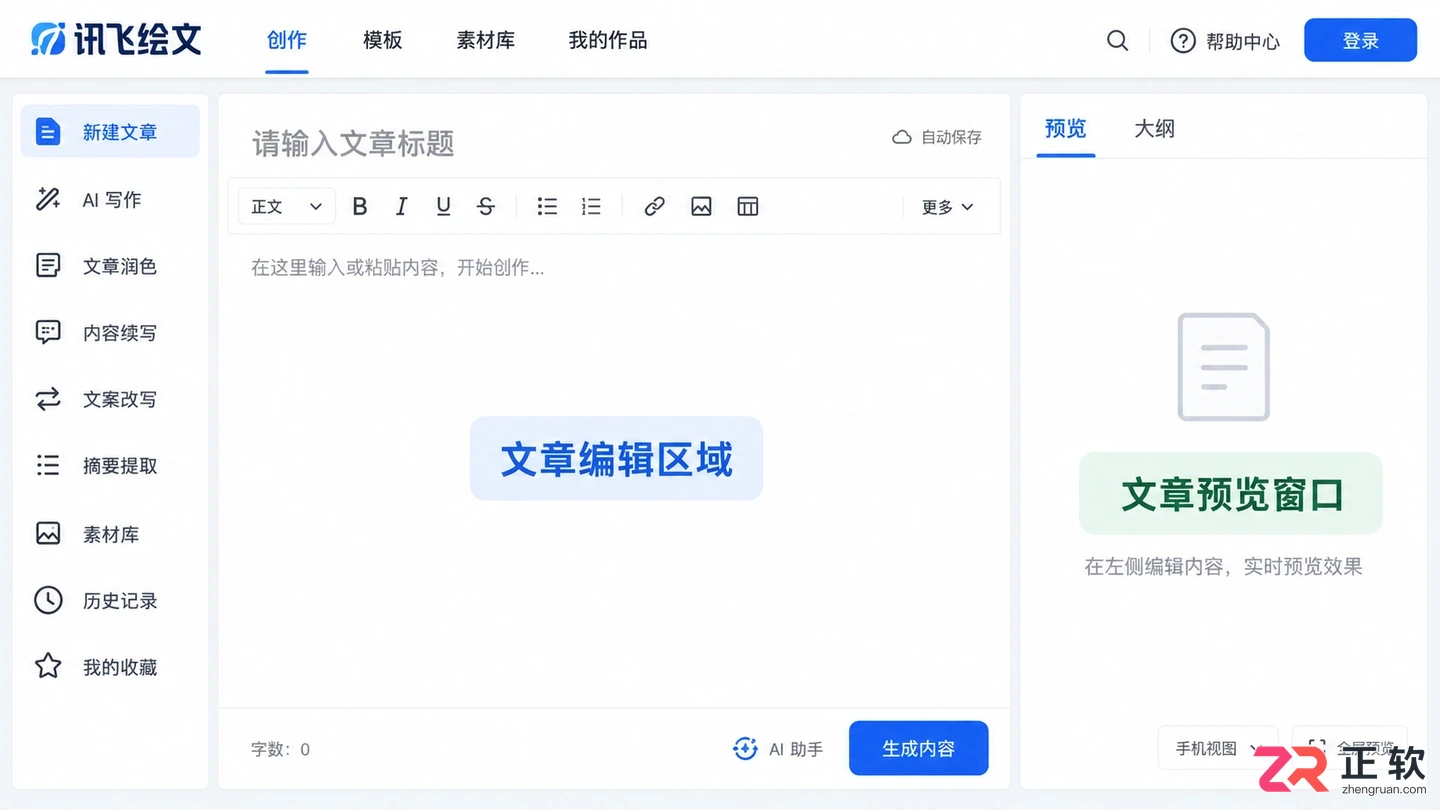Open 我的作品 tab
This screenshot has height=810, width=1440.
[608, 41]
